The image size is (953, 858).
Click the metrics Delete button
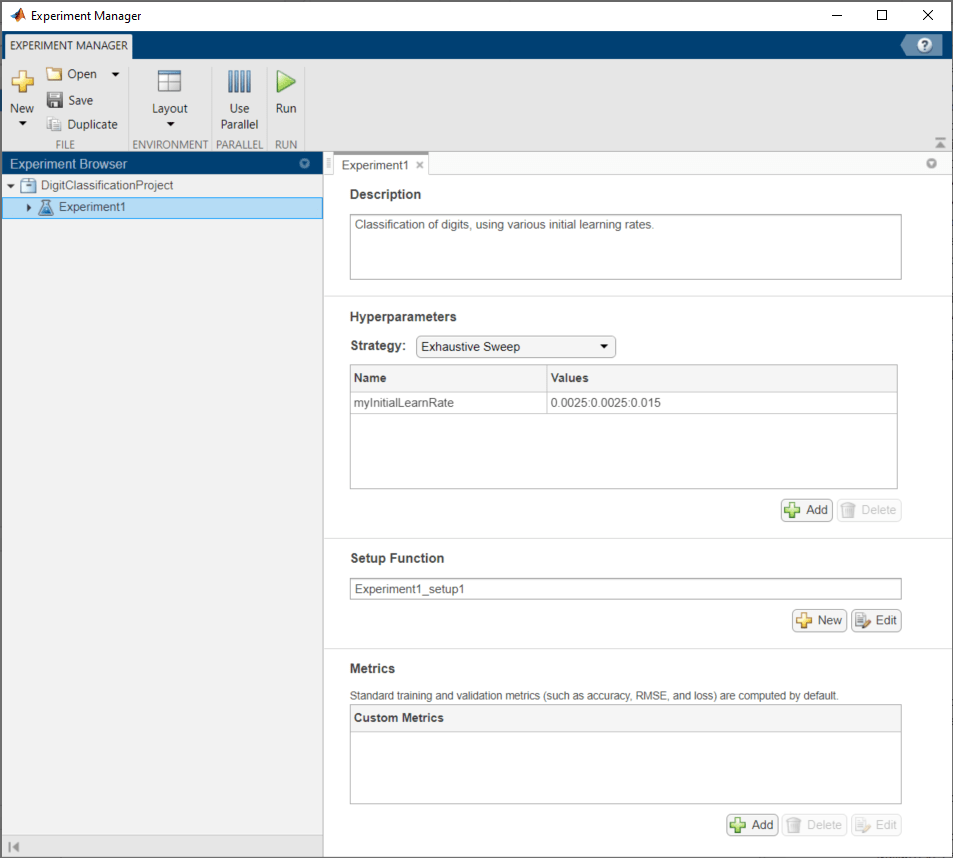click(814, 825)
